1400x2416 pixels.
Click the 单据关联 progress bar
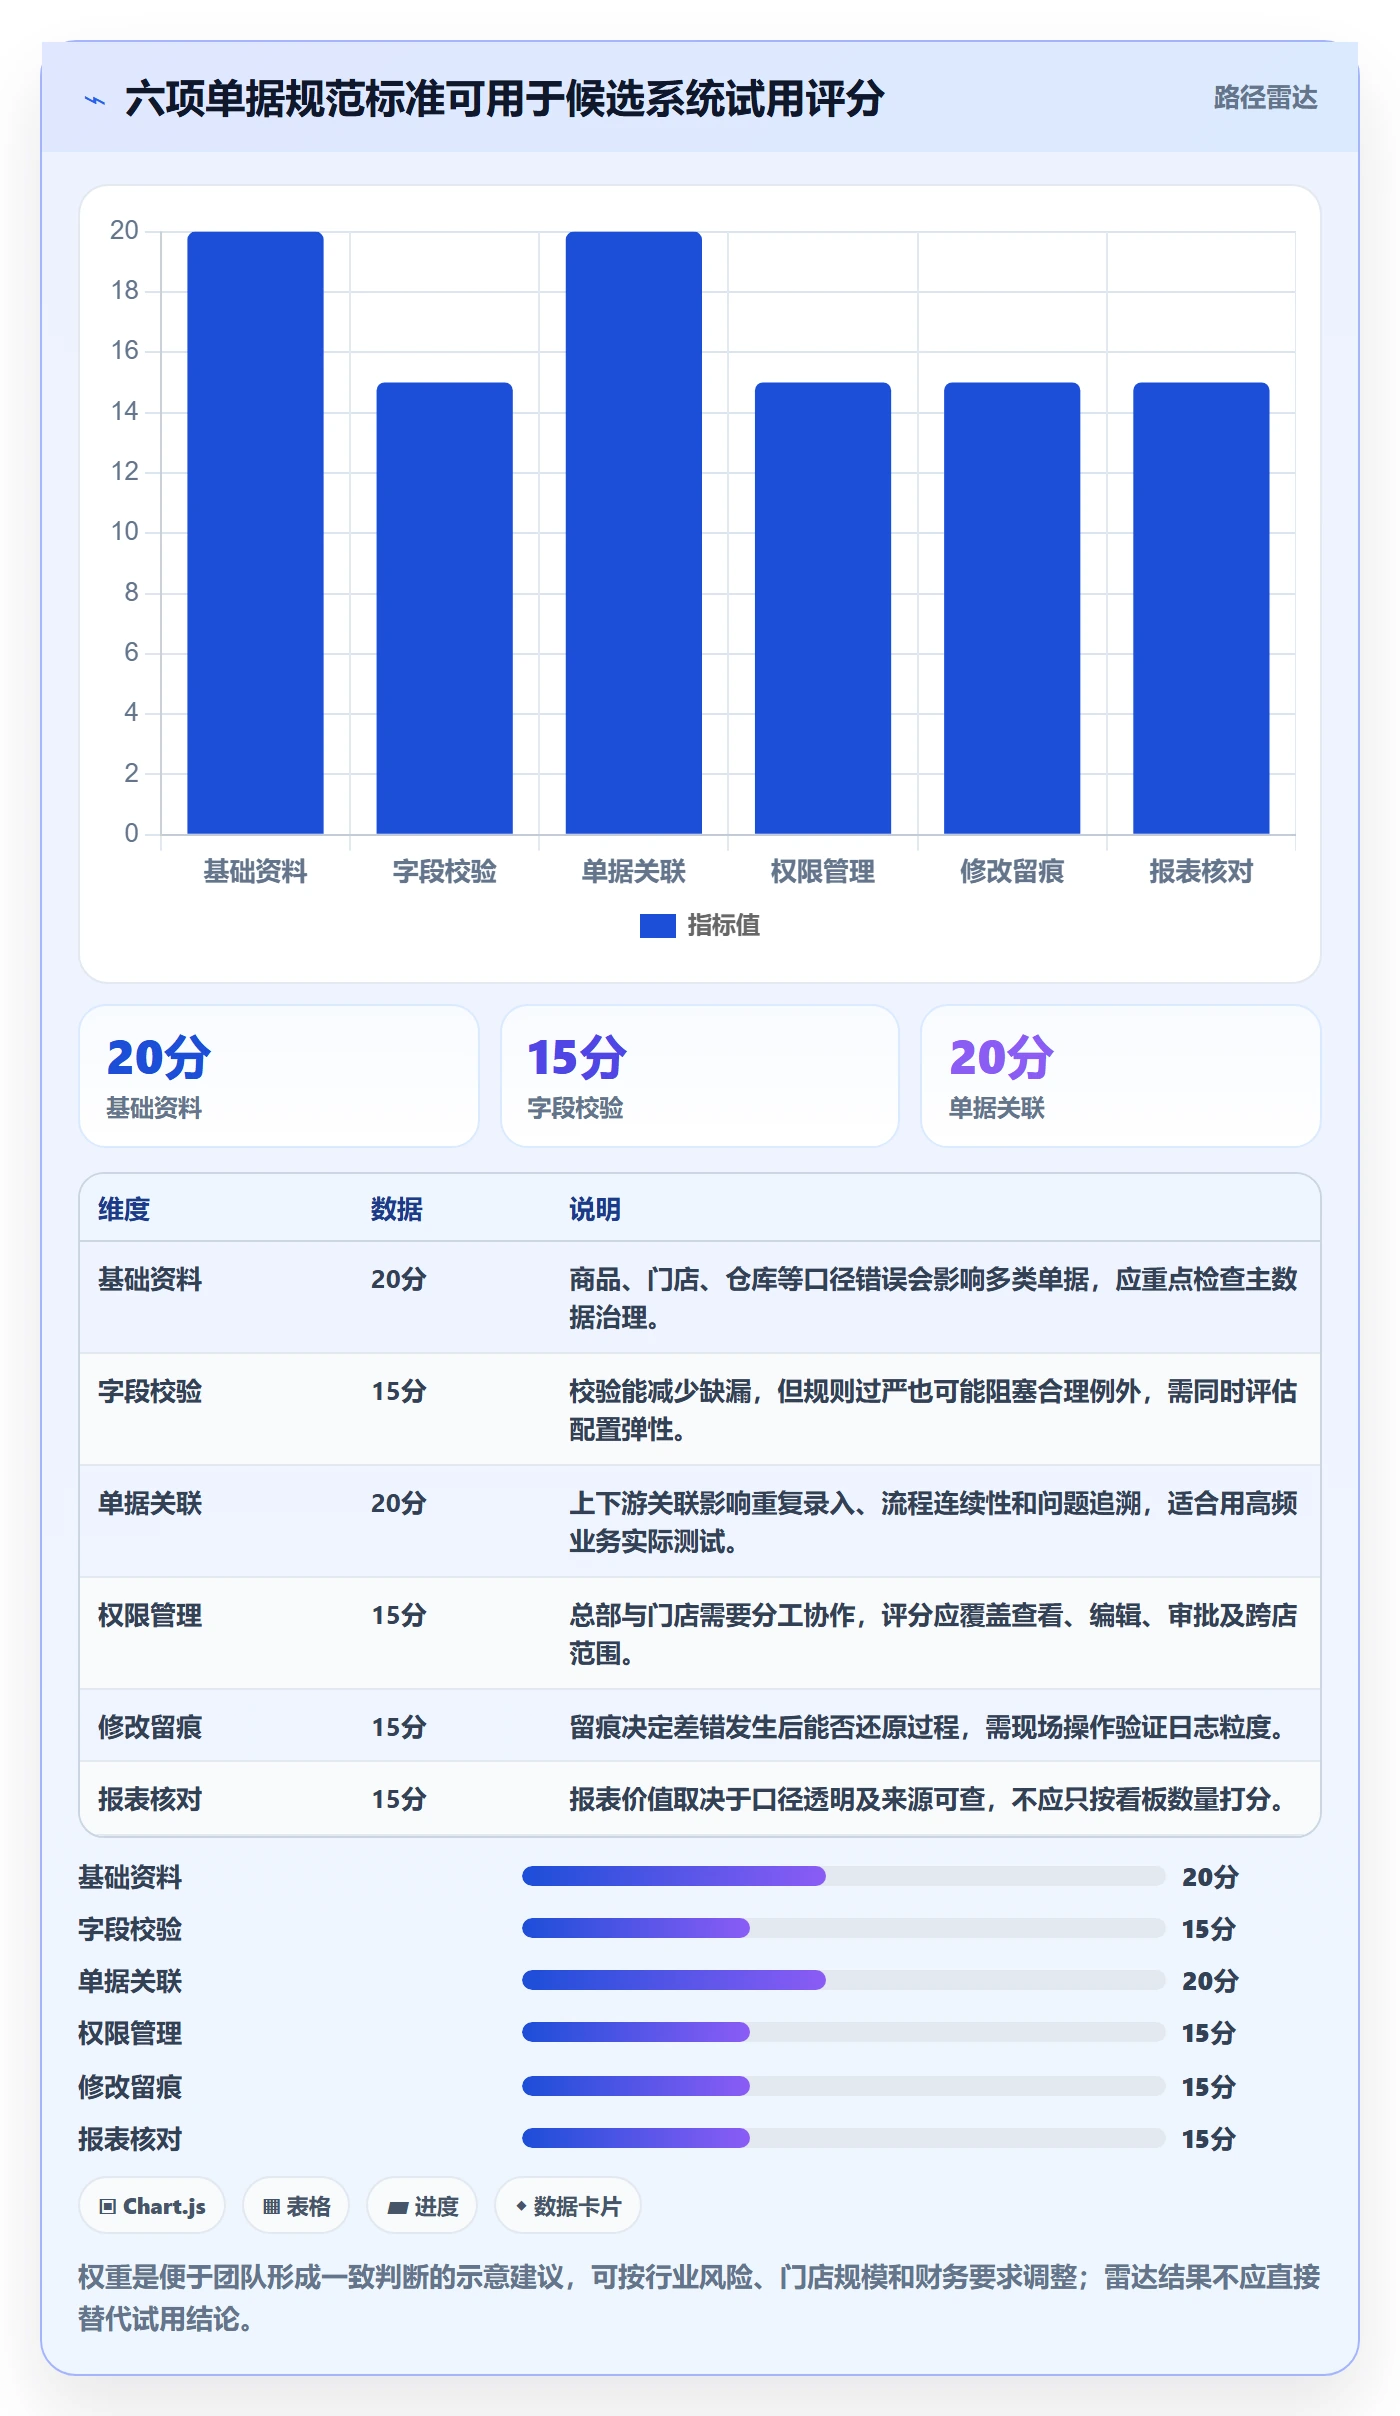click(x=843, y=1980)
